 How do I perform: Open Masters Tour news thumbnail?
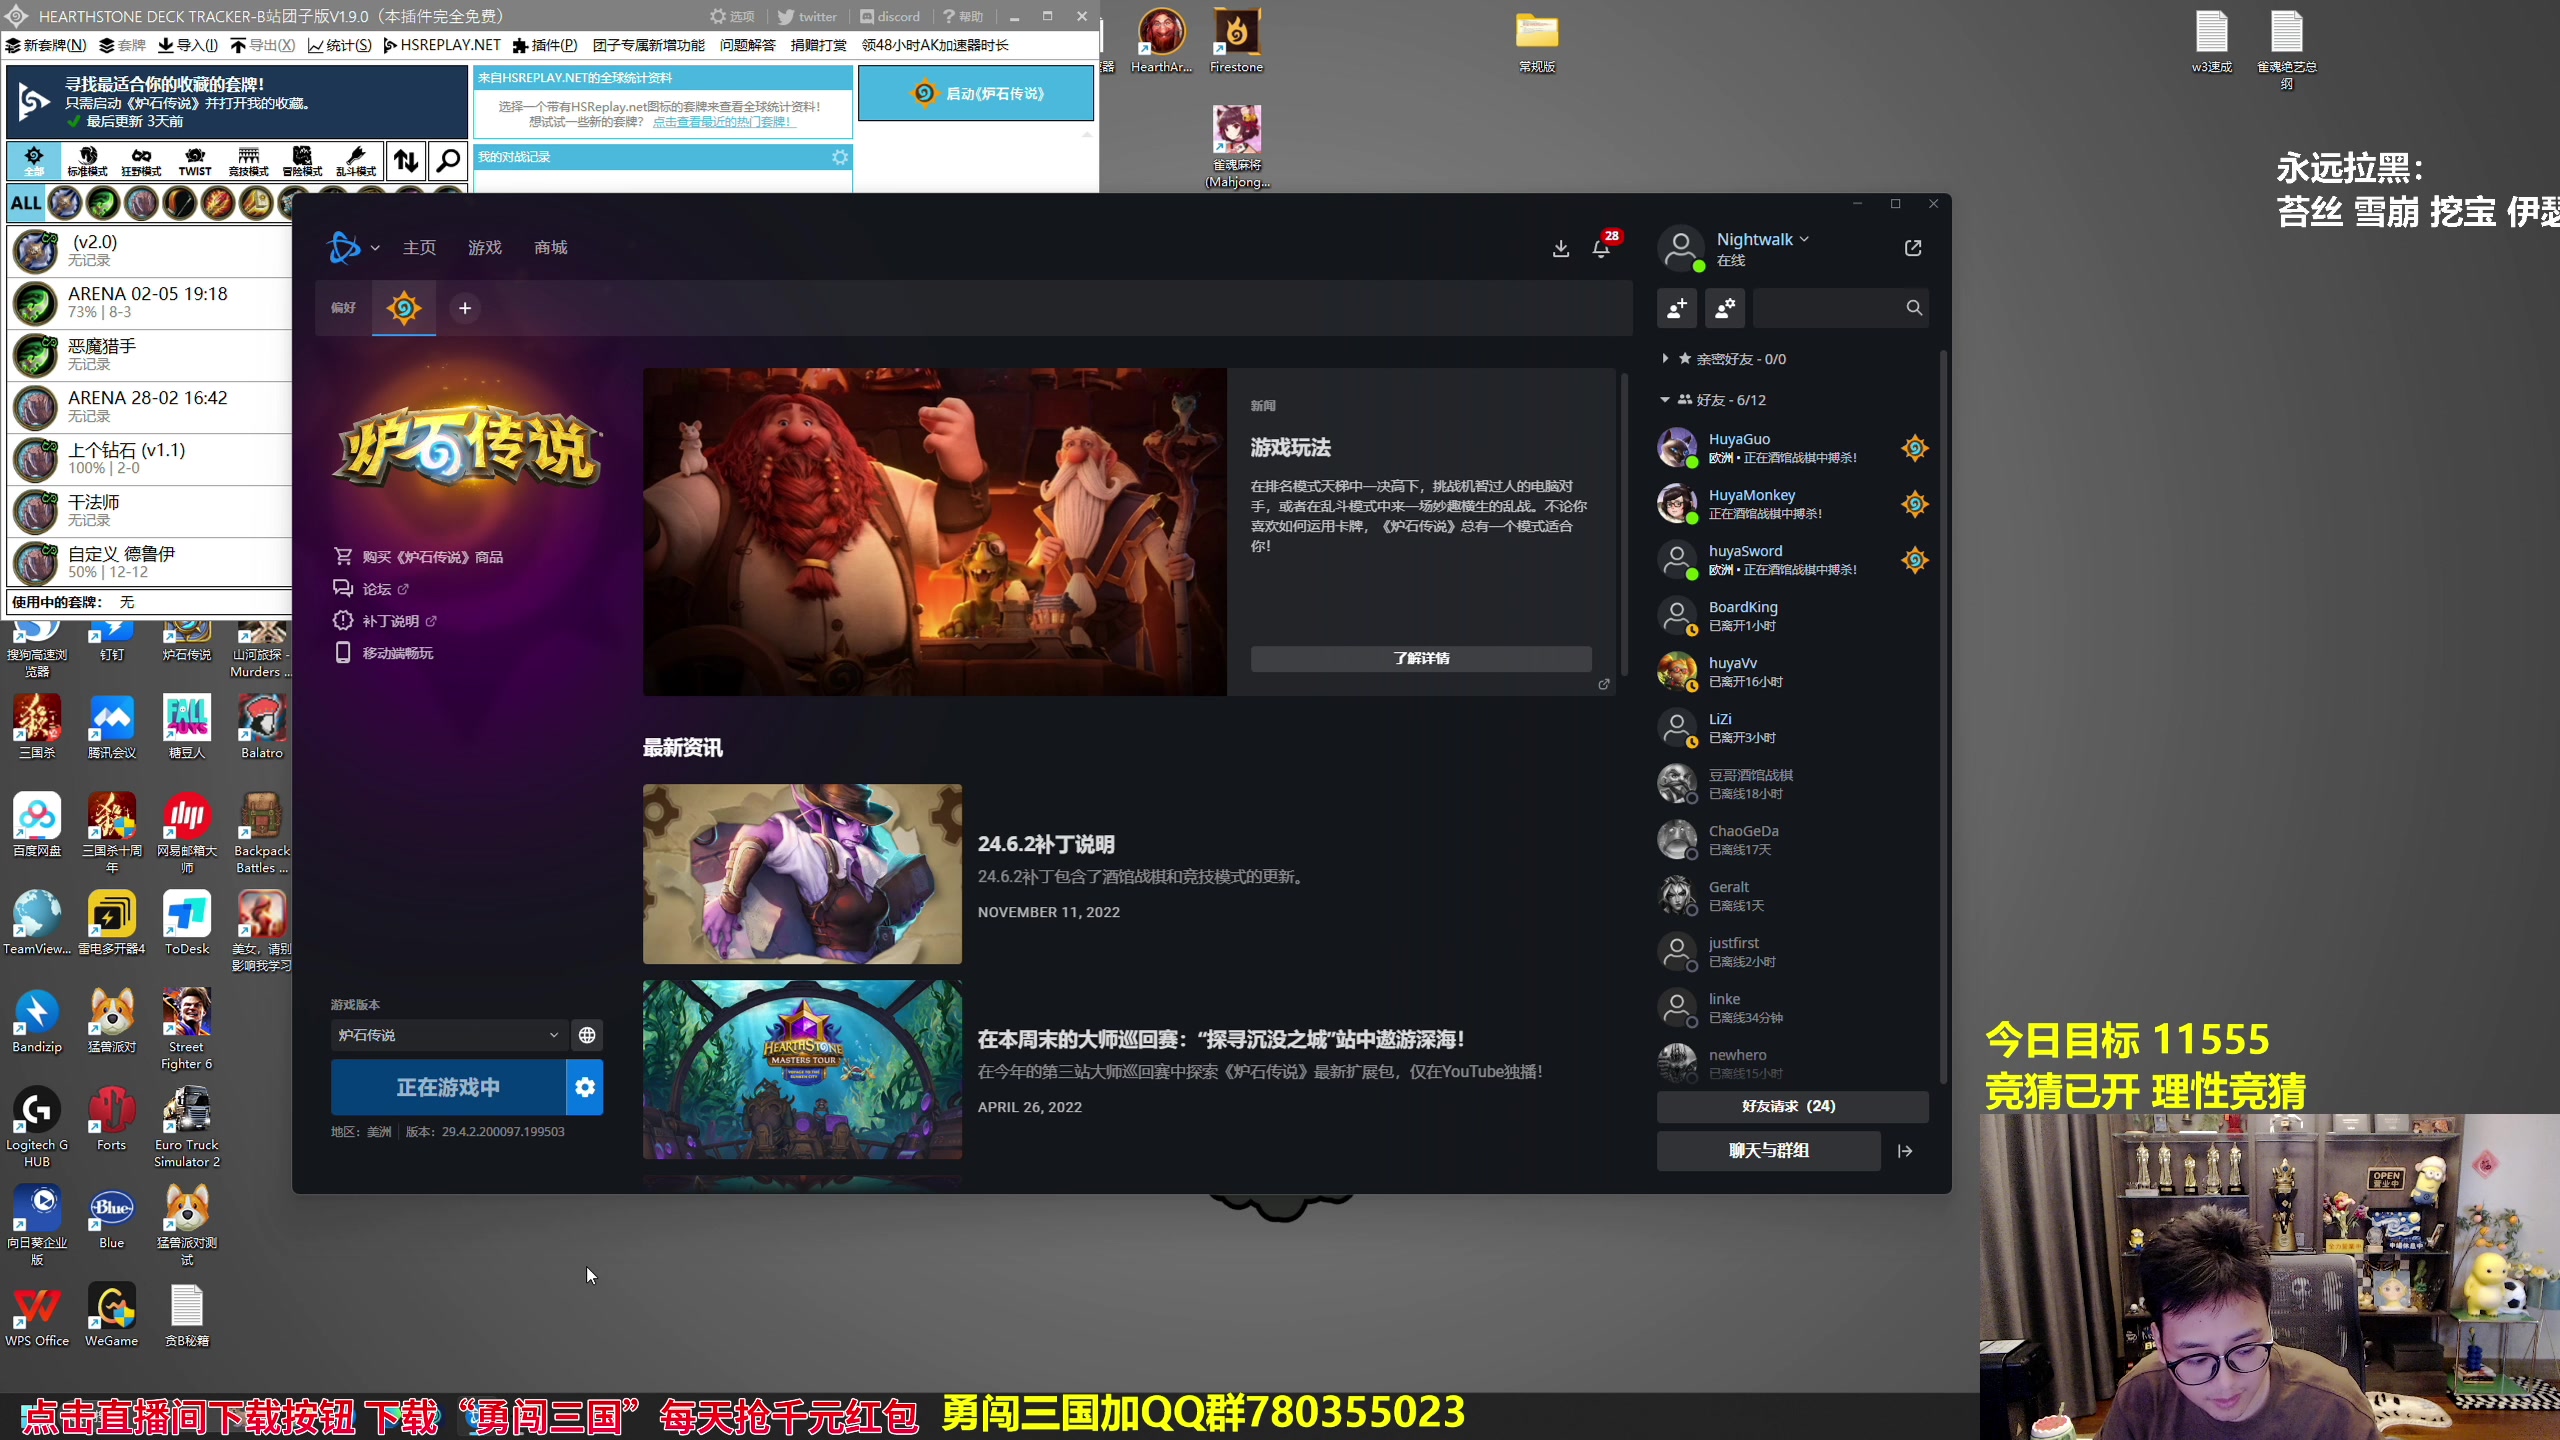(802, 1069)
